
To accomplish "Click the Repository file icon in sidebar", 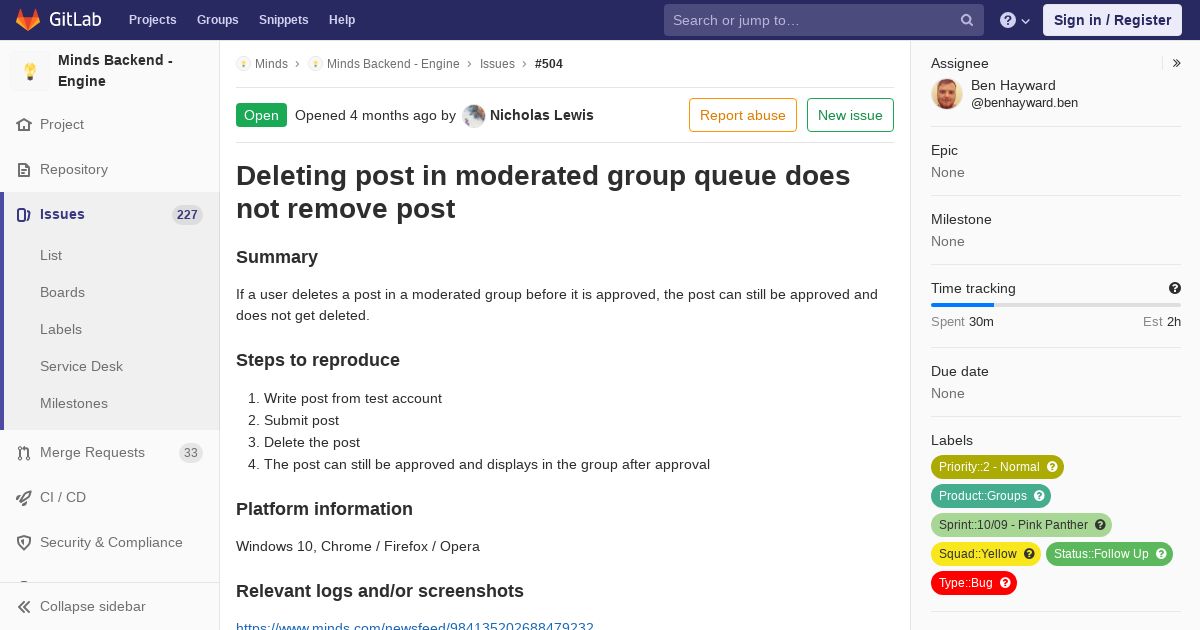I will (x=24, y=170).
